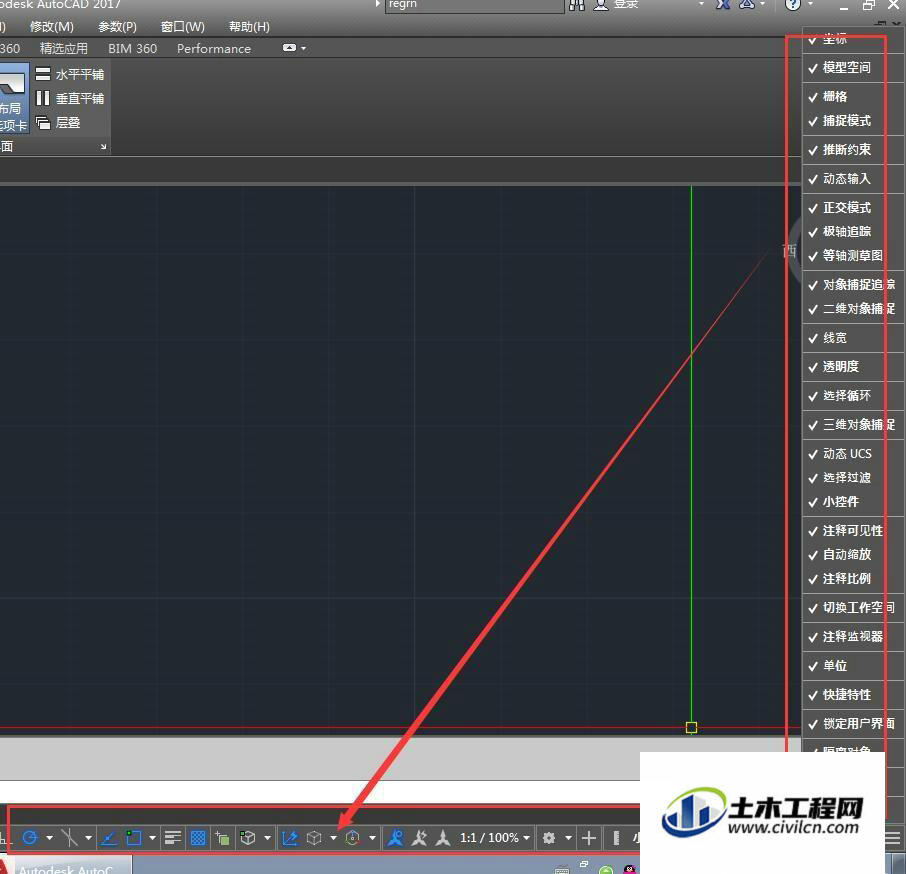Screen dimensions: 906x874
Task: Toggle isometric drafting icon in status bar
Action: (x=69, y=838)
